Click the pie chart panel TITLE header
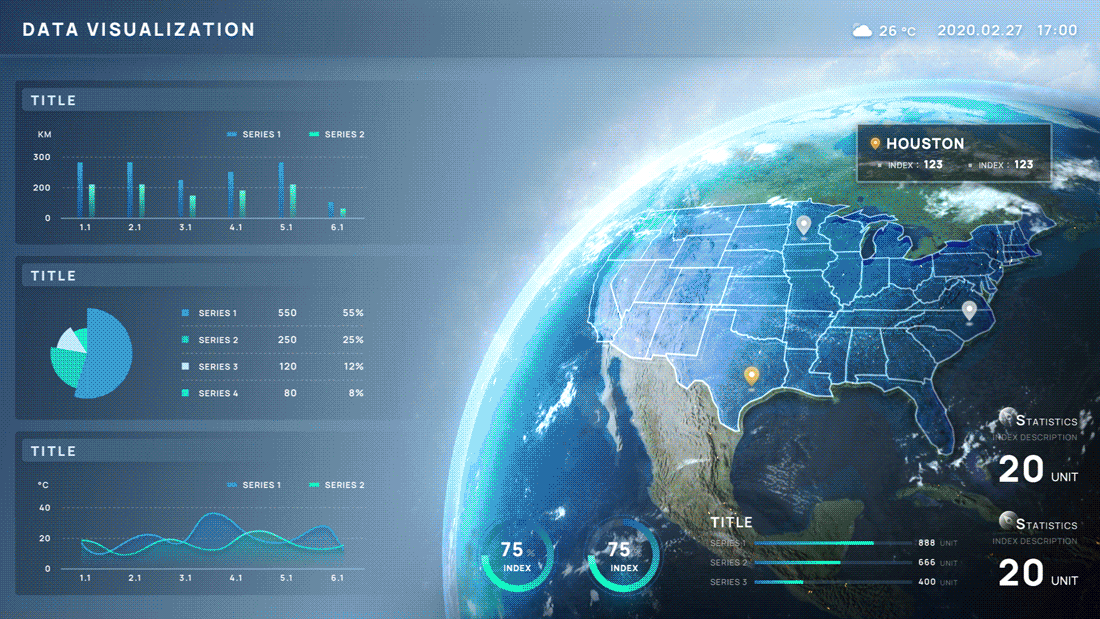Screen dimensions: 1100x619 [x=53, y=276]
